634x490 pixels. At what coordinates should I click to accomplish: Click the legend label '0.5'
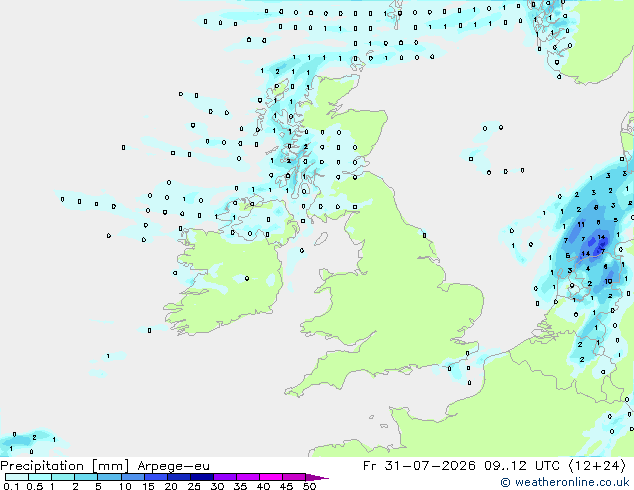[34, 486]
